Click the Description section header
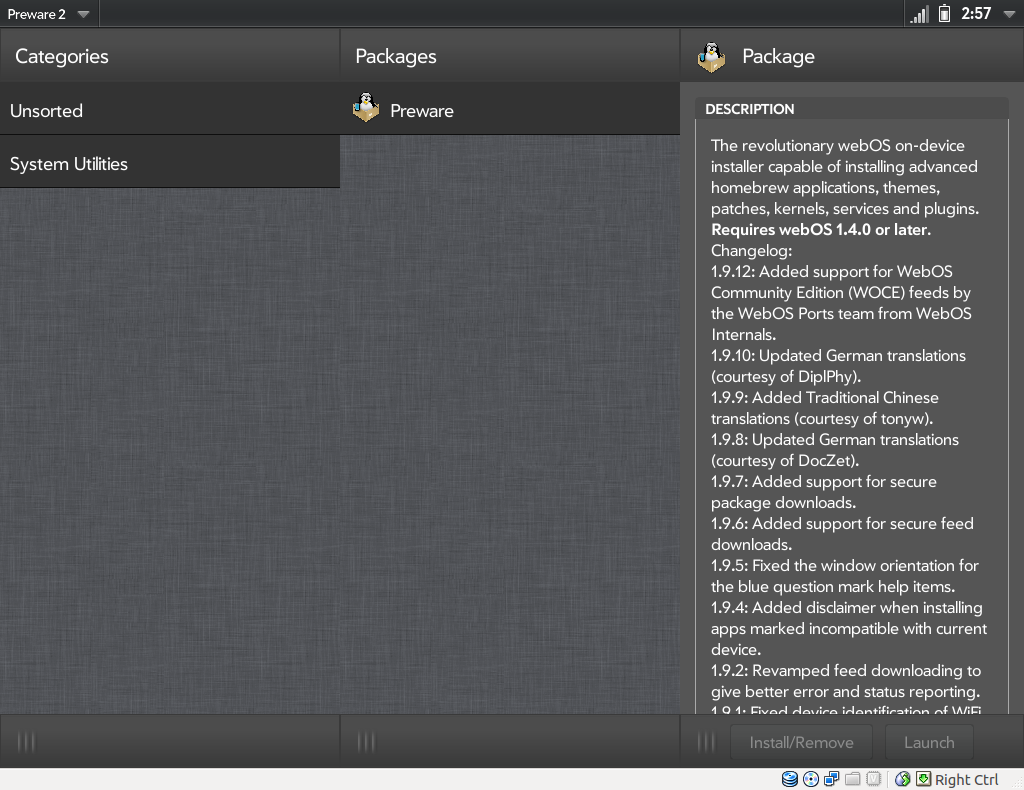The image size is (1024, 790). click(x=851, y=109)
